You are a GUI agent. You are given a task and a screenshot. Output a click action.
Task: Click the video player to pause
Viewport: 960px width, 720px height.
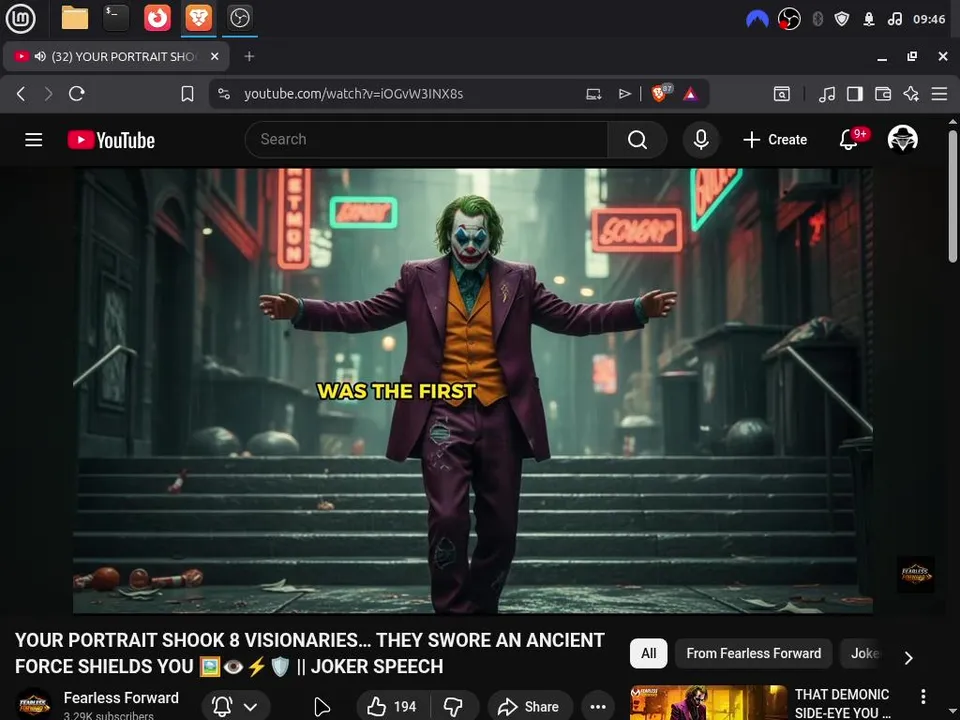click(x=473, y=391)
